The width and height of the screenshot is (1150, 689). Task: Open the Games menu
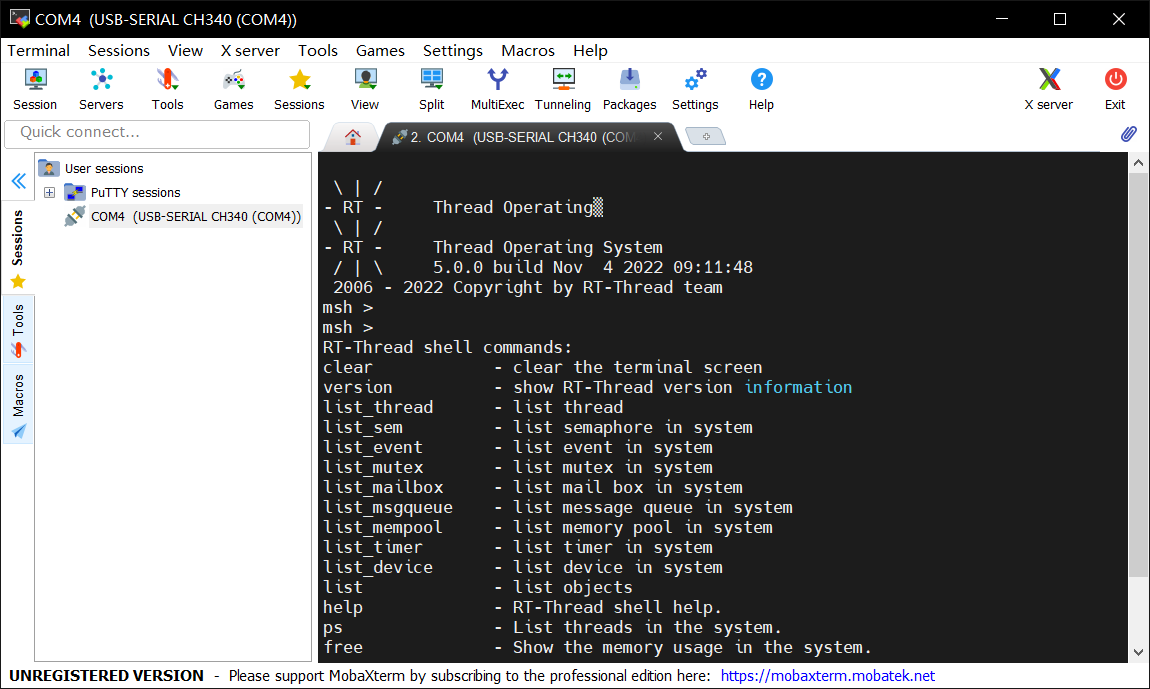[x=380, y=51]
